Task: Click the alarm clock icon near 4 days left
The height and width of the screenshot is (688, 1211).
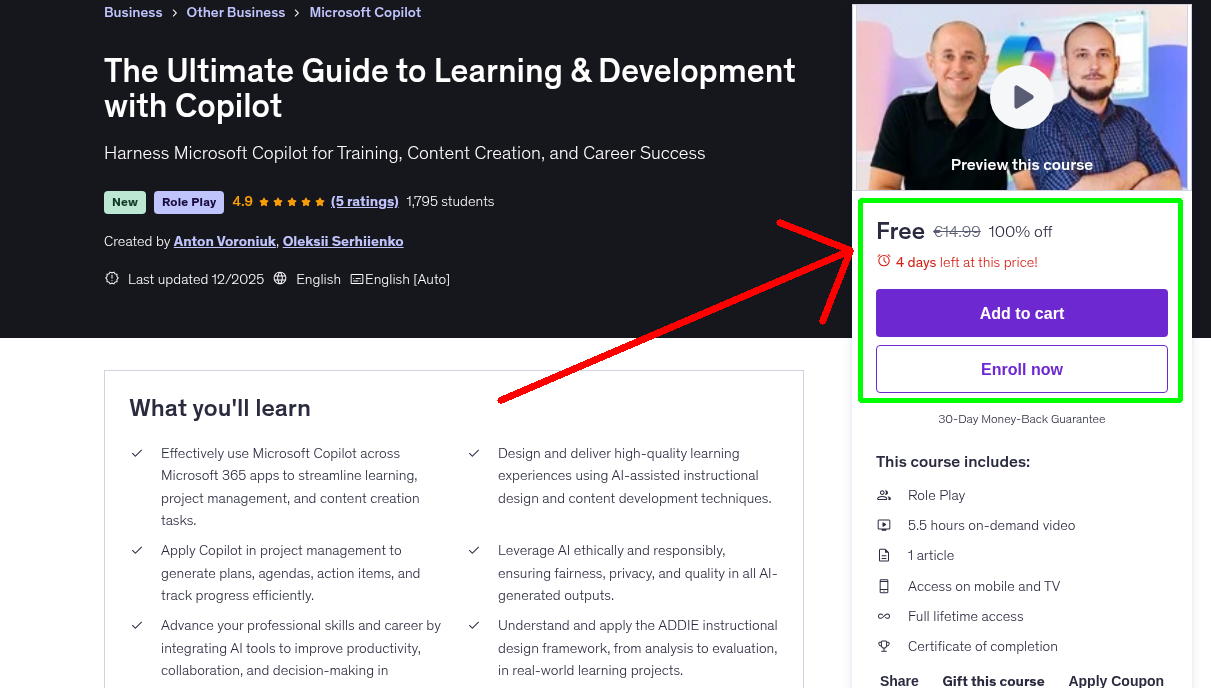Action: [883, 260]
